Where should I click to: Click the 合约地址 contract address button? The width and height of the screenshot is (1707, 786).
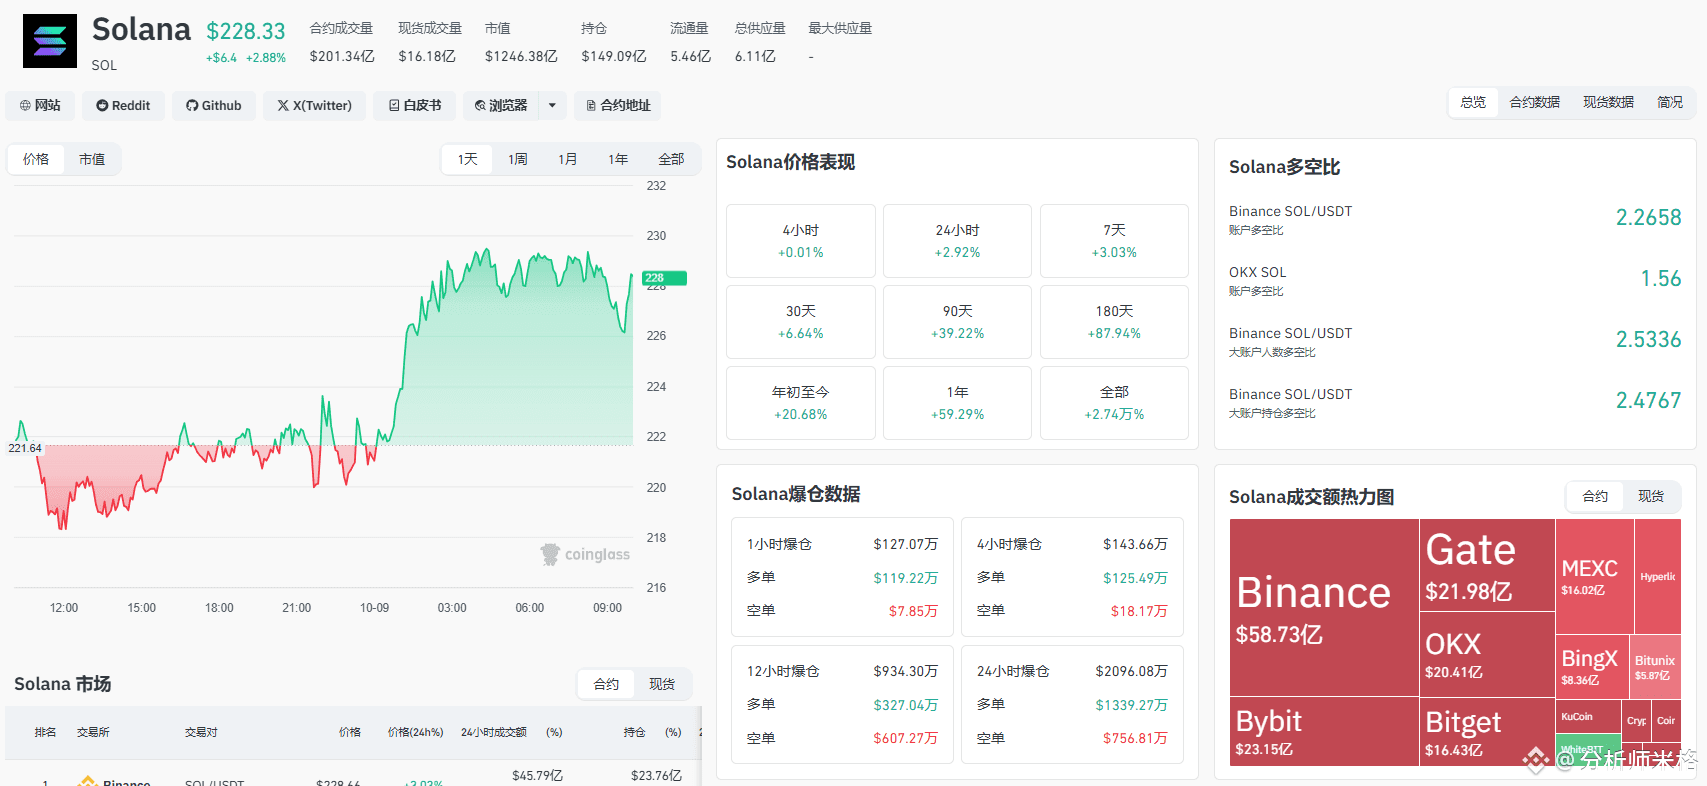(617, 105)
